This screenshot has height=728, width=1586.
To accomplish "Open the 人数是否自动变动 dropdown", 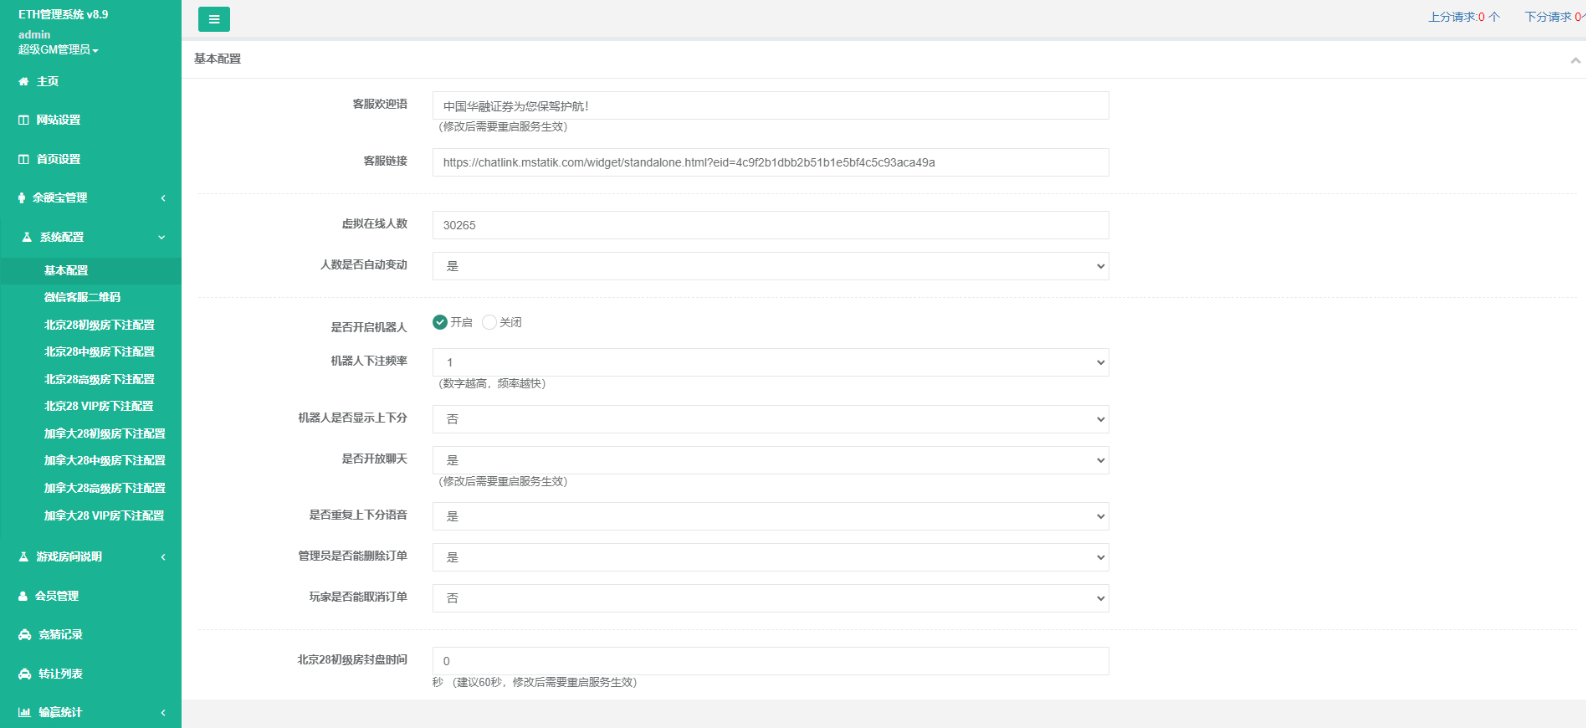I will click(x=769, y=266).
